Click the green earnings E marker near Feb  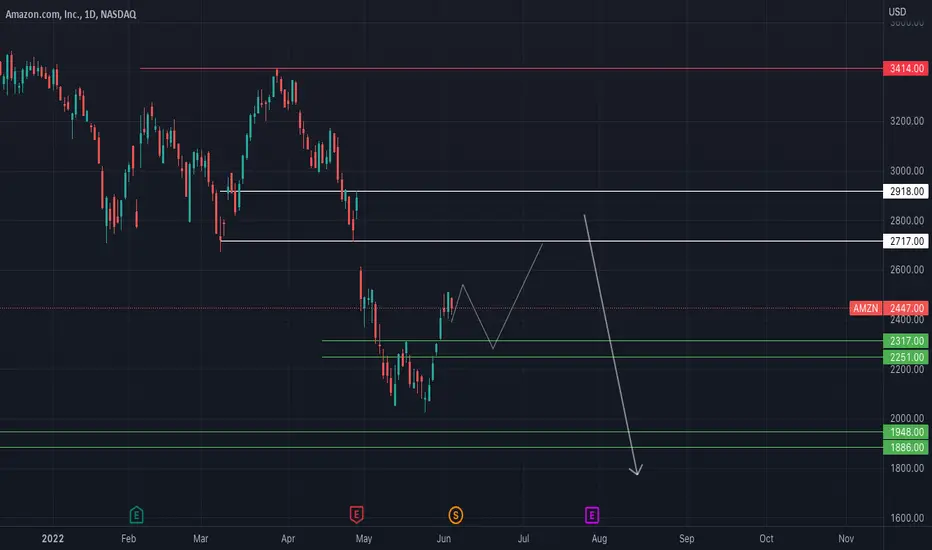pyautogui.click(x=136, y=514)
